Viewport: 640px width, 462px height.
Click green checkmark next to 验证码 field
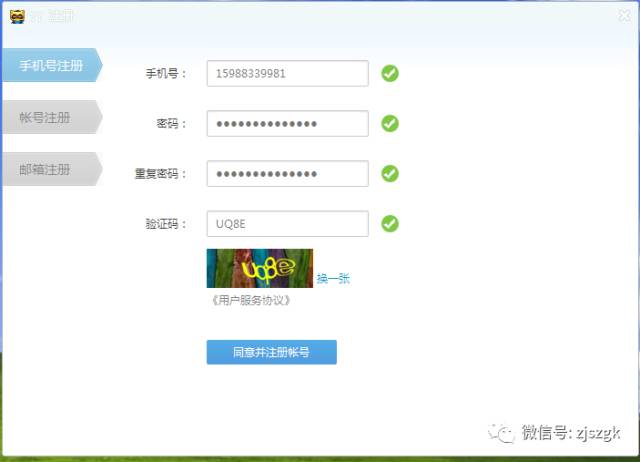(390, 224)
